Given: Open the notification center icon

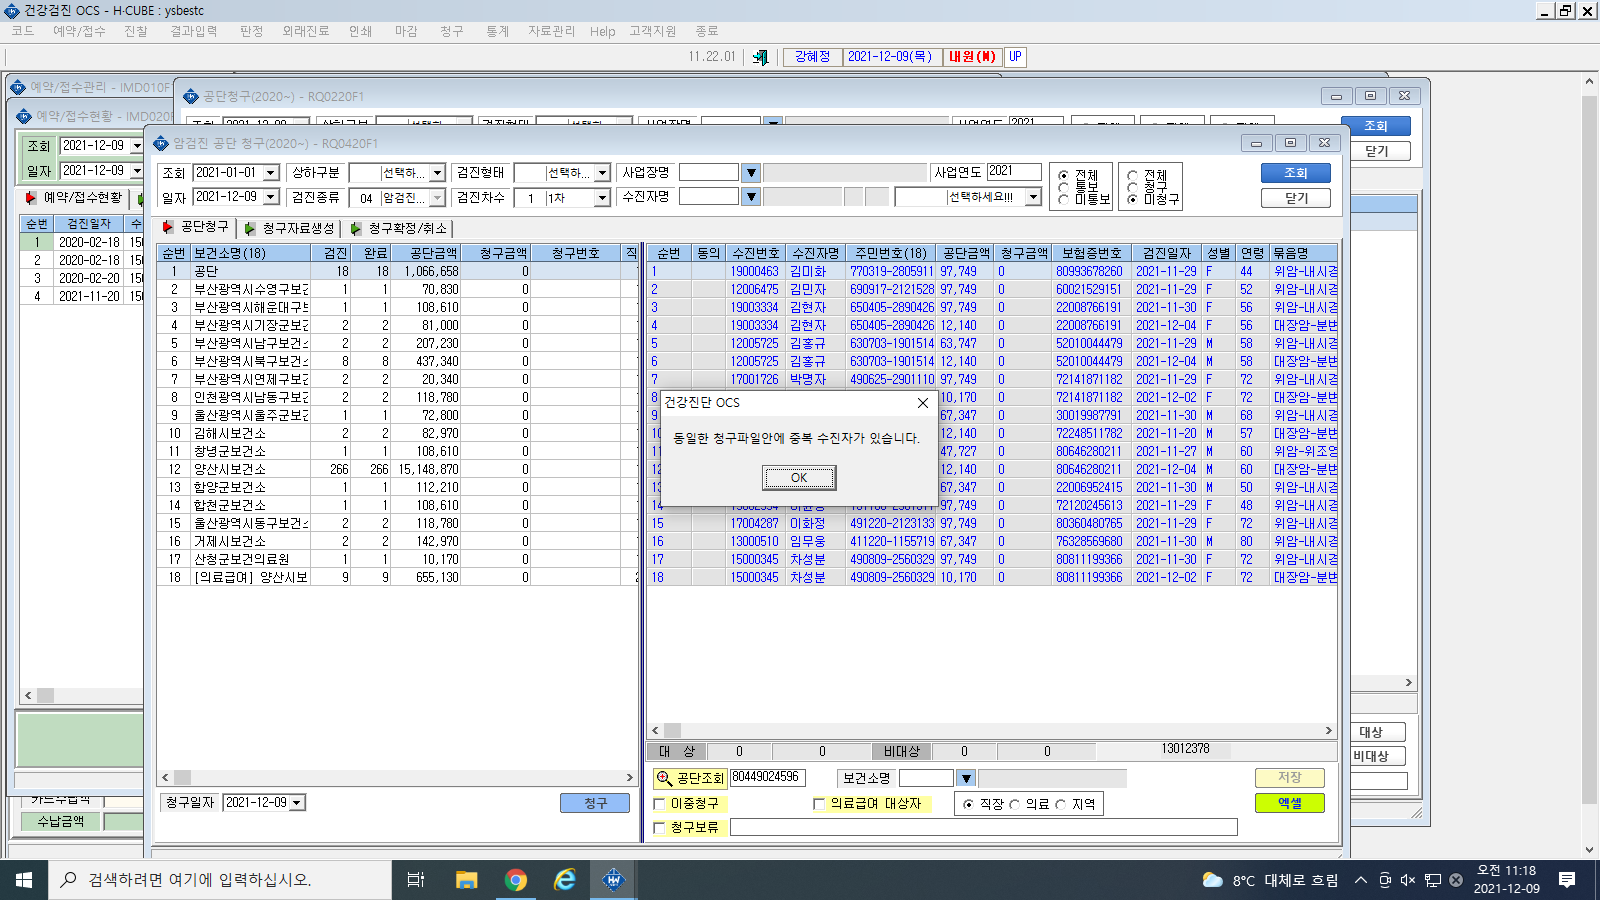Looking at the screenshot, I should tap(1567, 880).
